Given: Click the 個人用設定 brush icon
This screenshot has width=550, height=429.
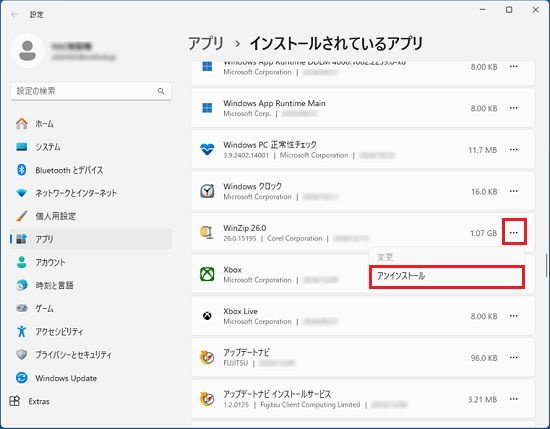Looking at the screenshot, I should pyautogui.click(x=22, y=216).
